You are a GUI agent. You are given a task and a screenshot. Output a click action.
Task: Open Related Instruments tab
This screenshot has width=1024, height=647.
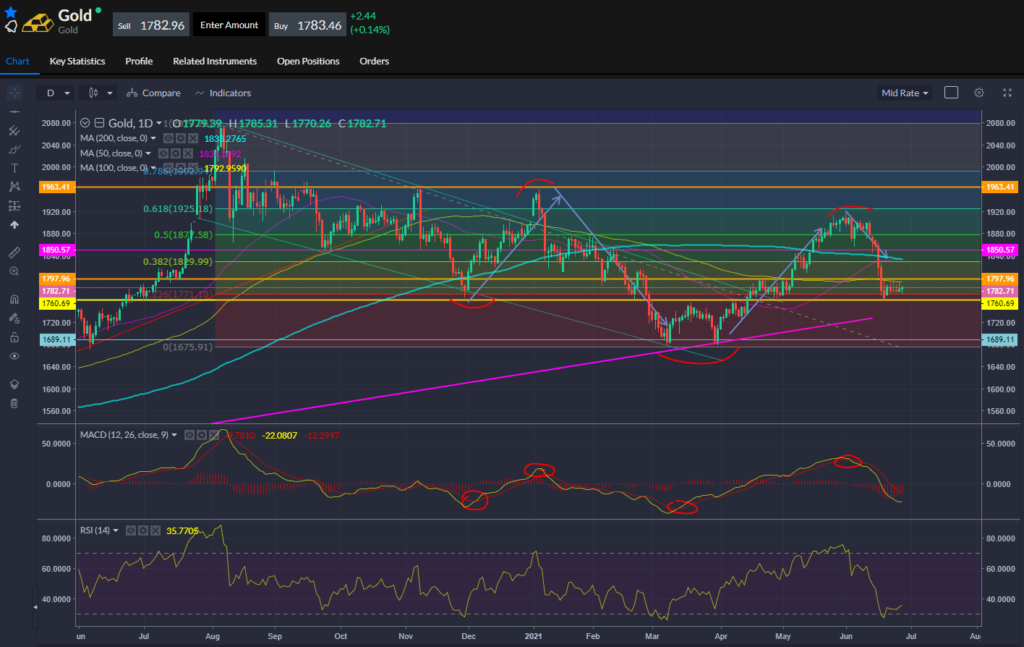(x=215, y=61)
